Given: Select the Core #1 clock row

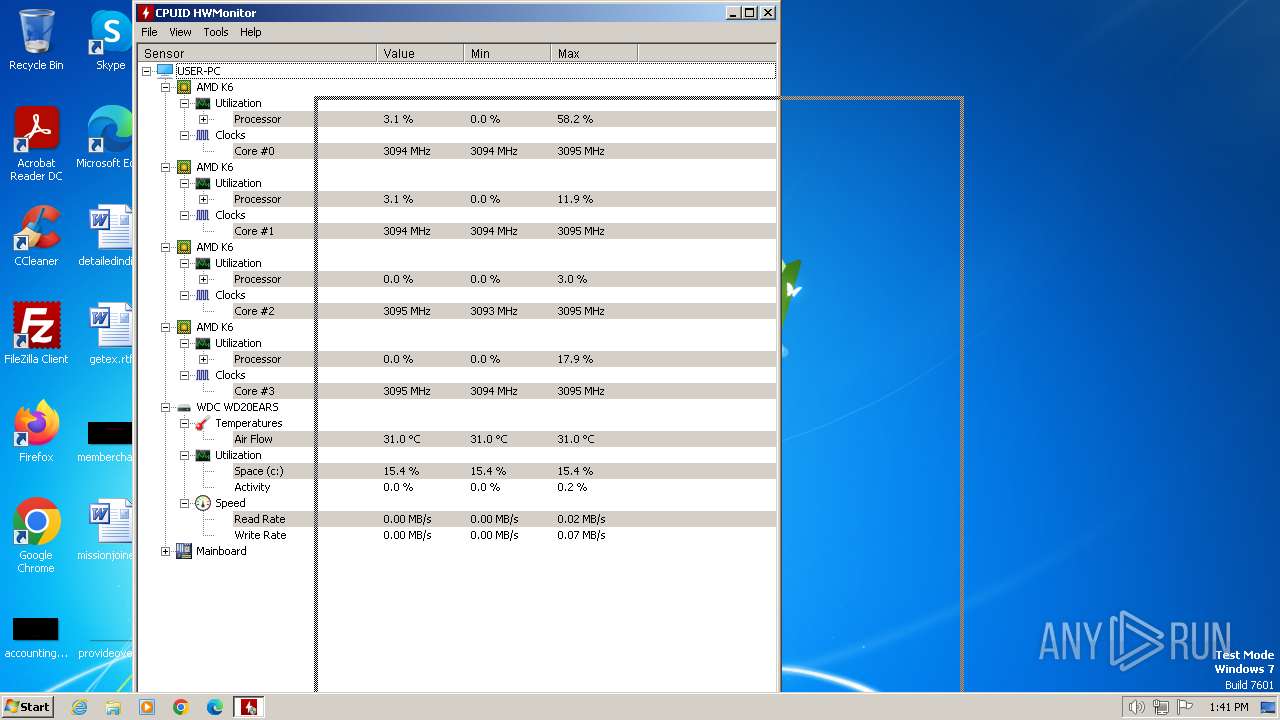Looking at the screenshot, I should (504, 231).
